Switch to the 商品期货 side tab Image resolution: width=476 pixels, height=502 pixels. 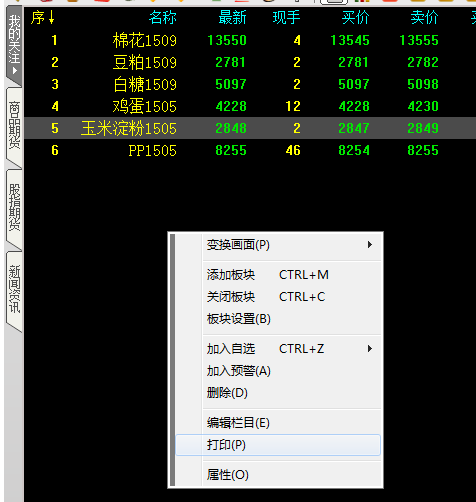tap(14, 126)
